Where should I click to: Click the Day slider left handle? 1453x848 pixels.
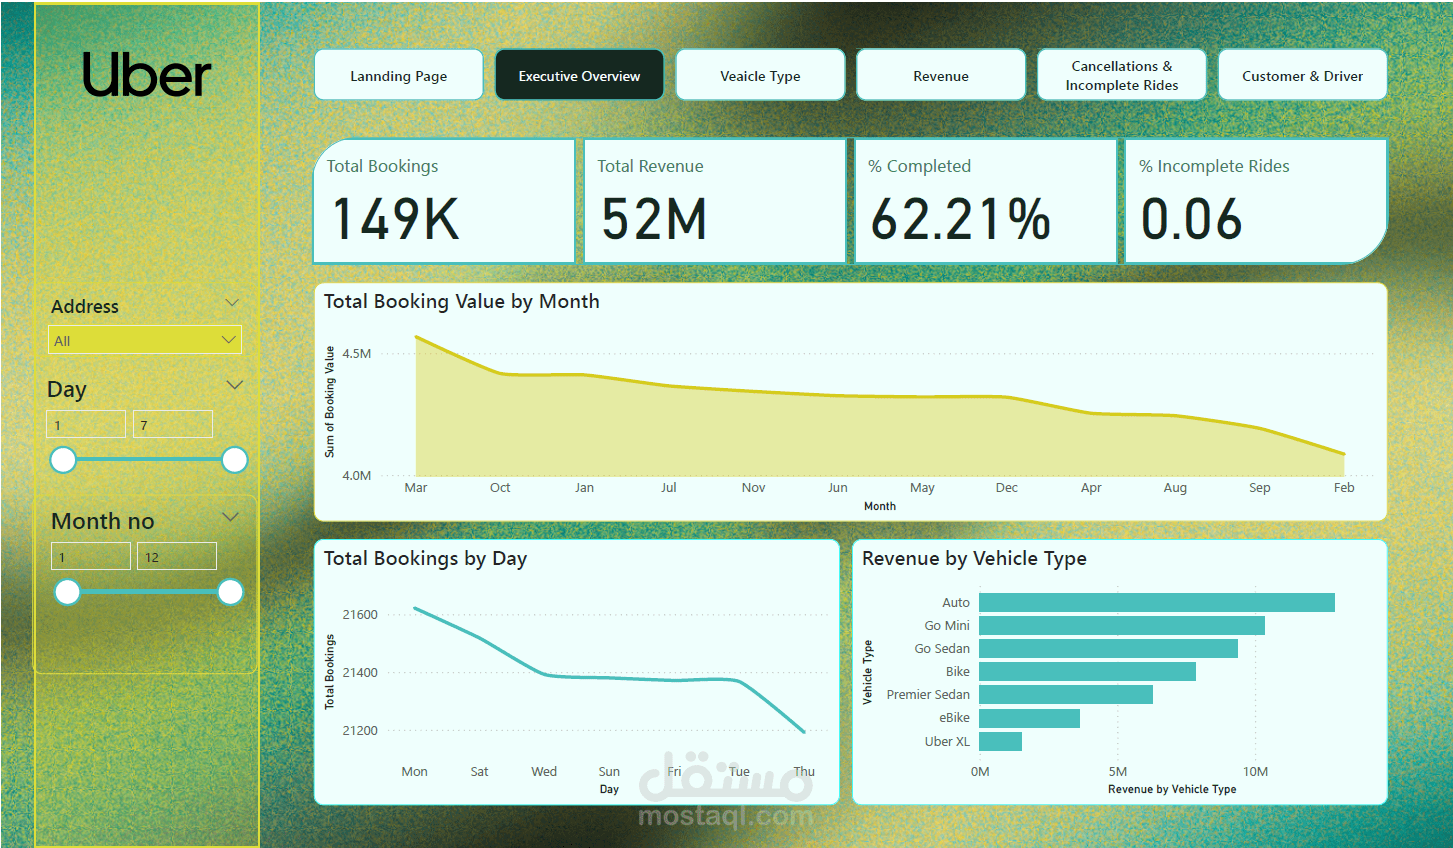click(x=63, y=460)
